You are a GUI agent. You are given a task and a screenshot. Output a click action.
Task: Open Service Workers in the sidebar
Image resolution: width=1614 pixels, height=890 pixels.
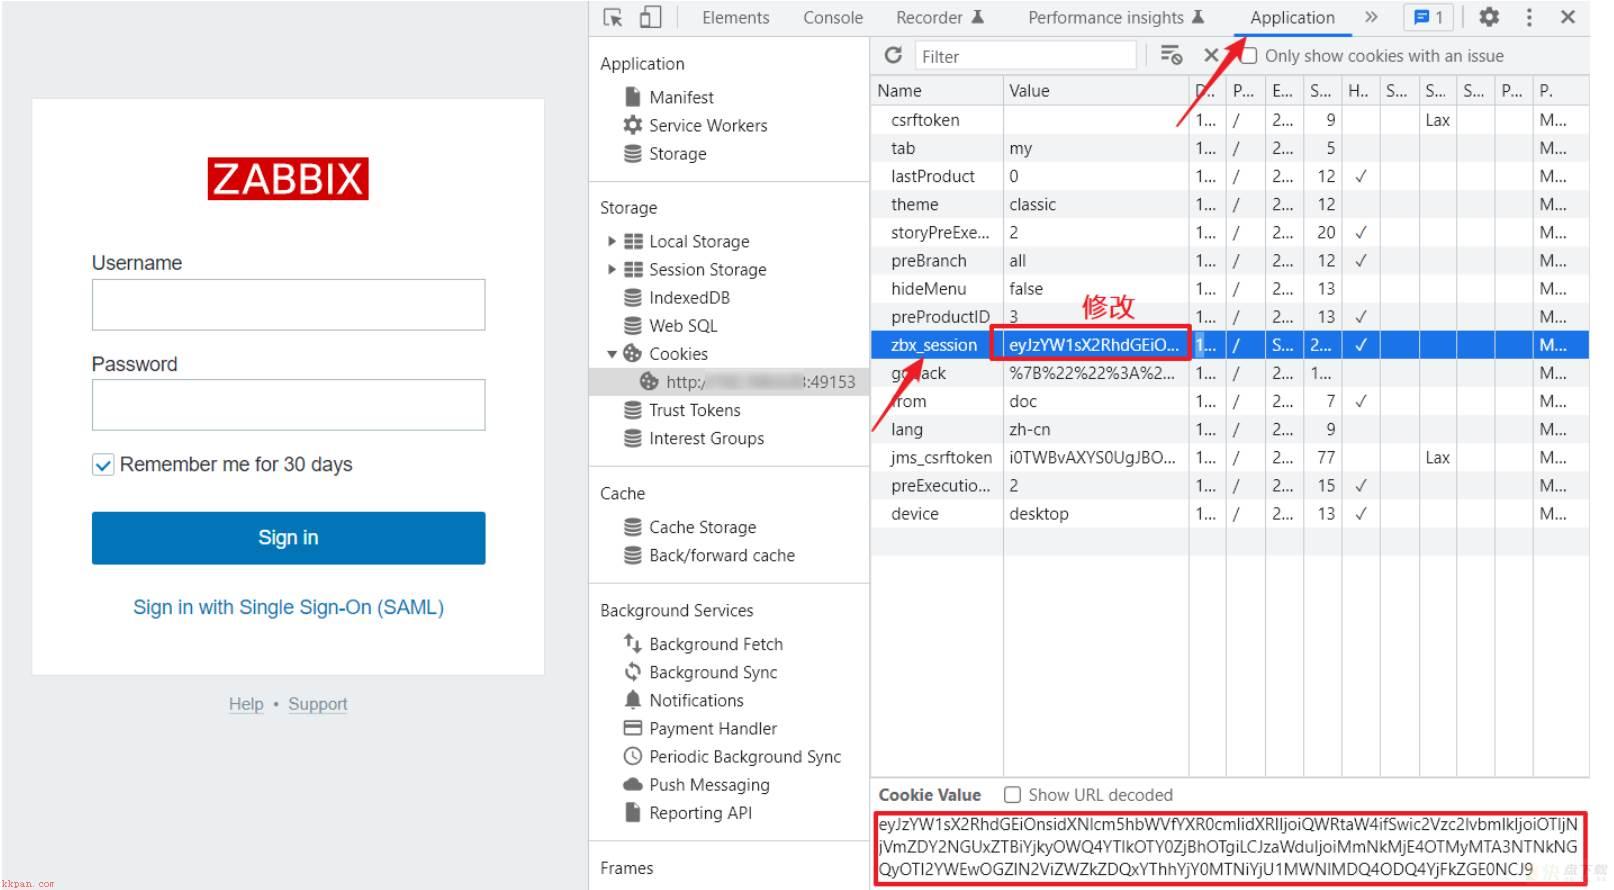(x=696, y=125)
